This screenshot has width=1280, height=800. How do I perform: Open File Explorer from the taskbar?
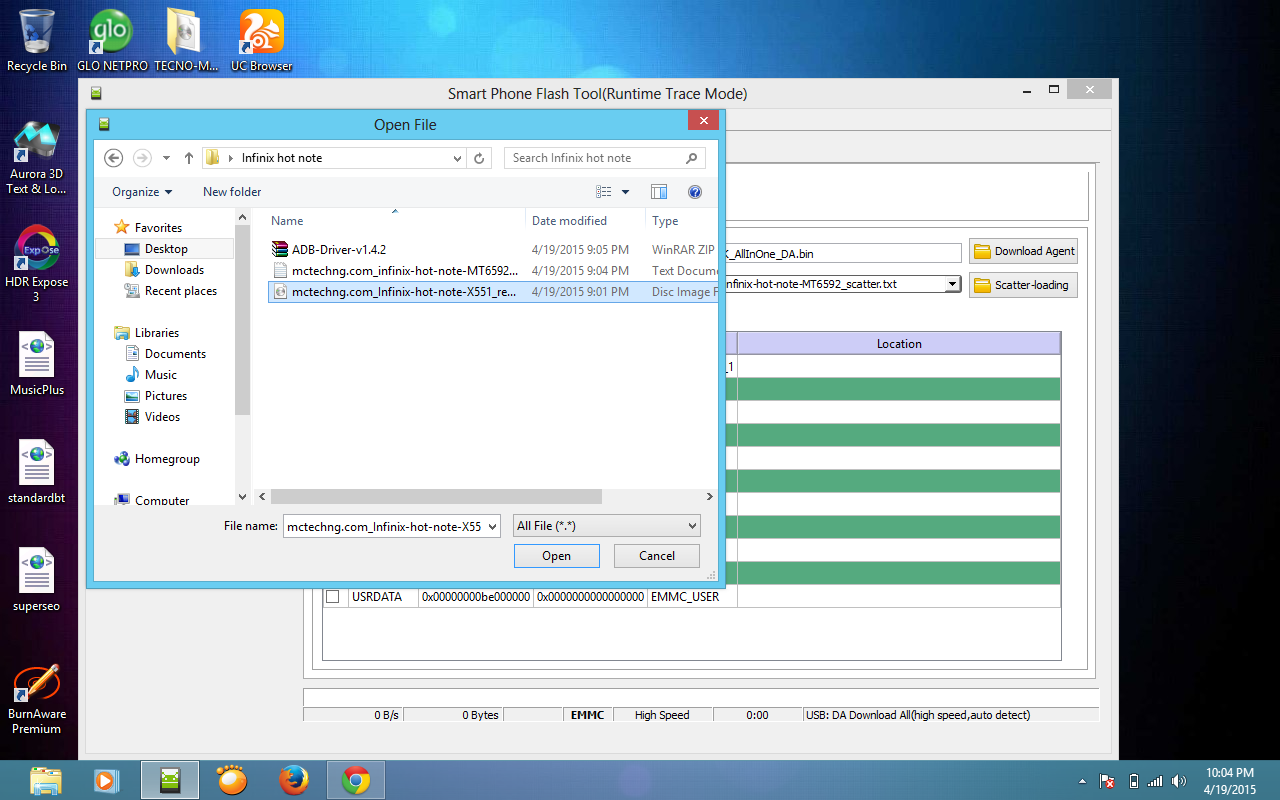(47, 780)
